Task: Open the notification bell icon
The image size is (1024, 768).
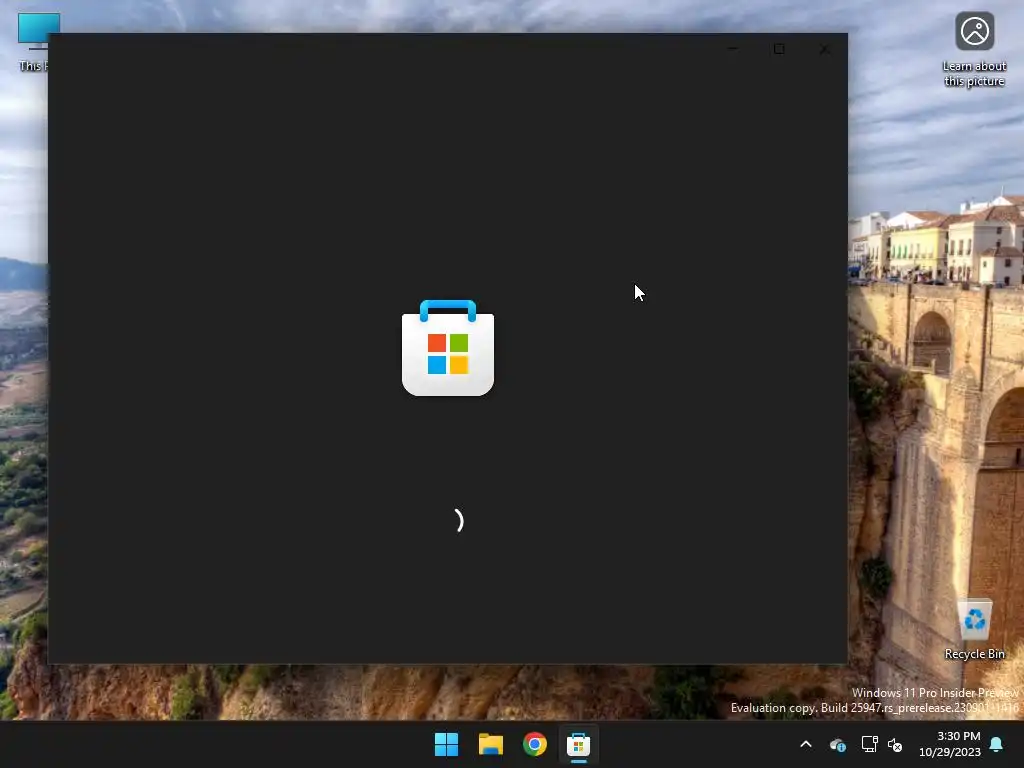Action: click(997, 744)
